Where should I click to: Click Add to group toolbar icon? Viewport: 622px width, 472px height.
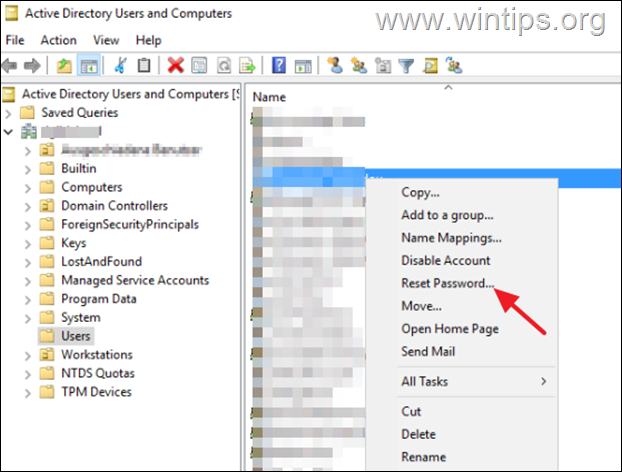pos(454,65)
